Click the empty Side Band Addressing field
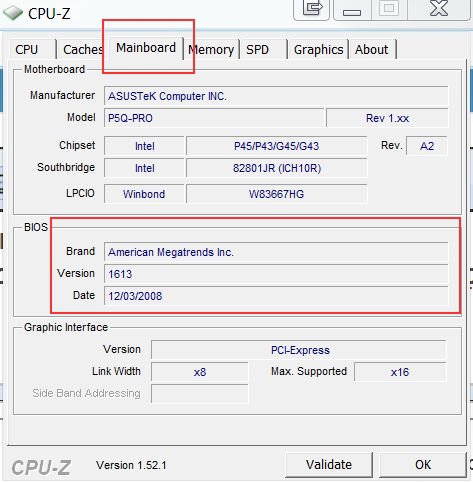The height and width of the screenshot is (483, 473). [200, 394]
